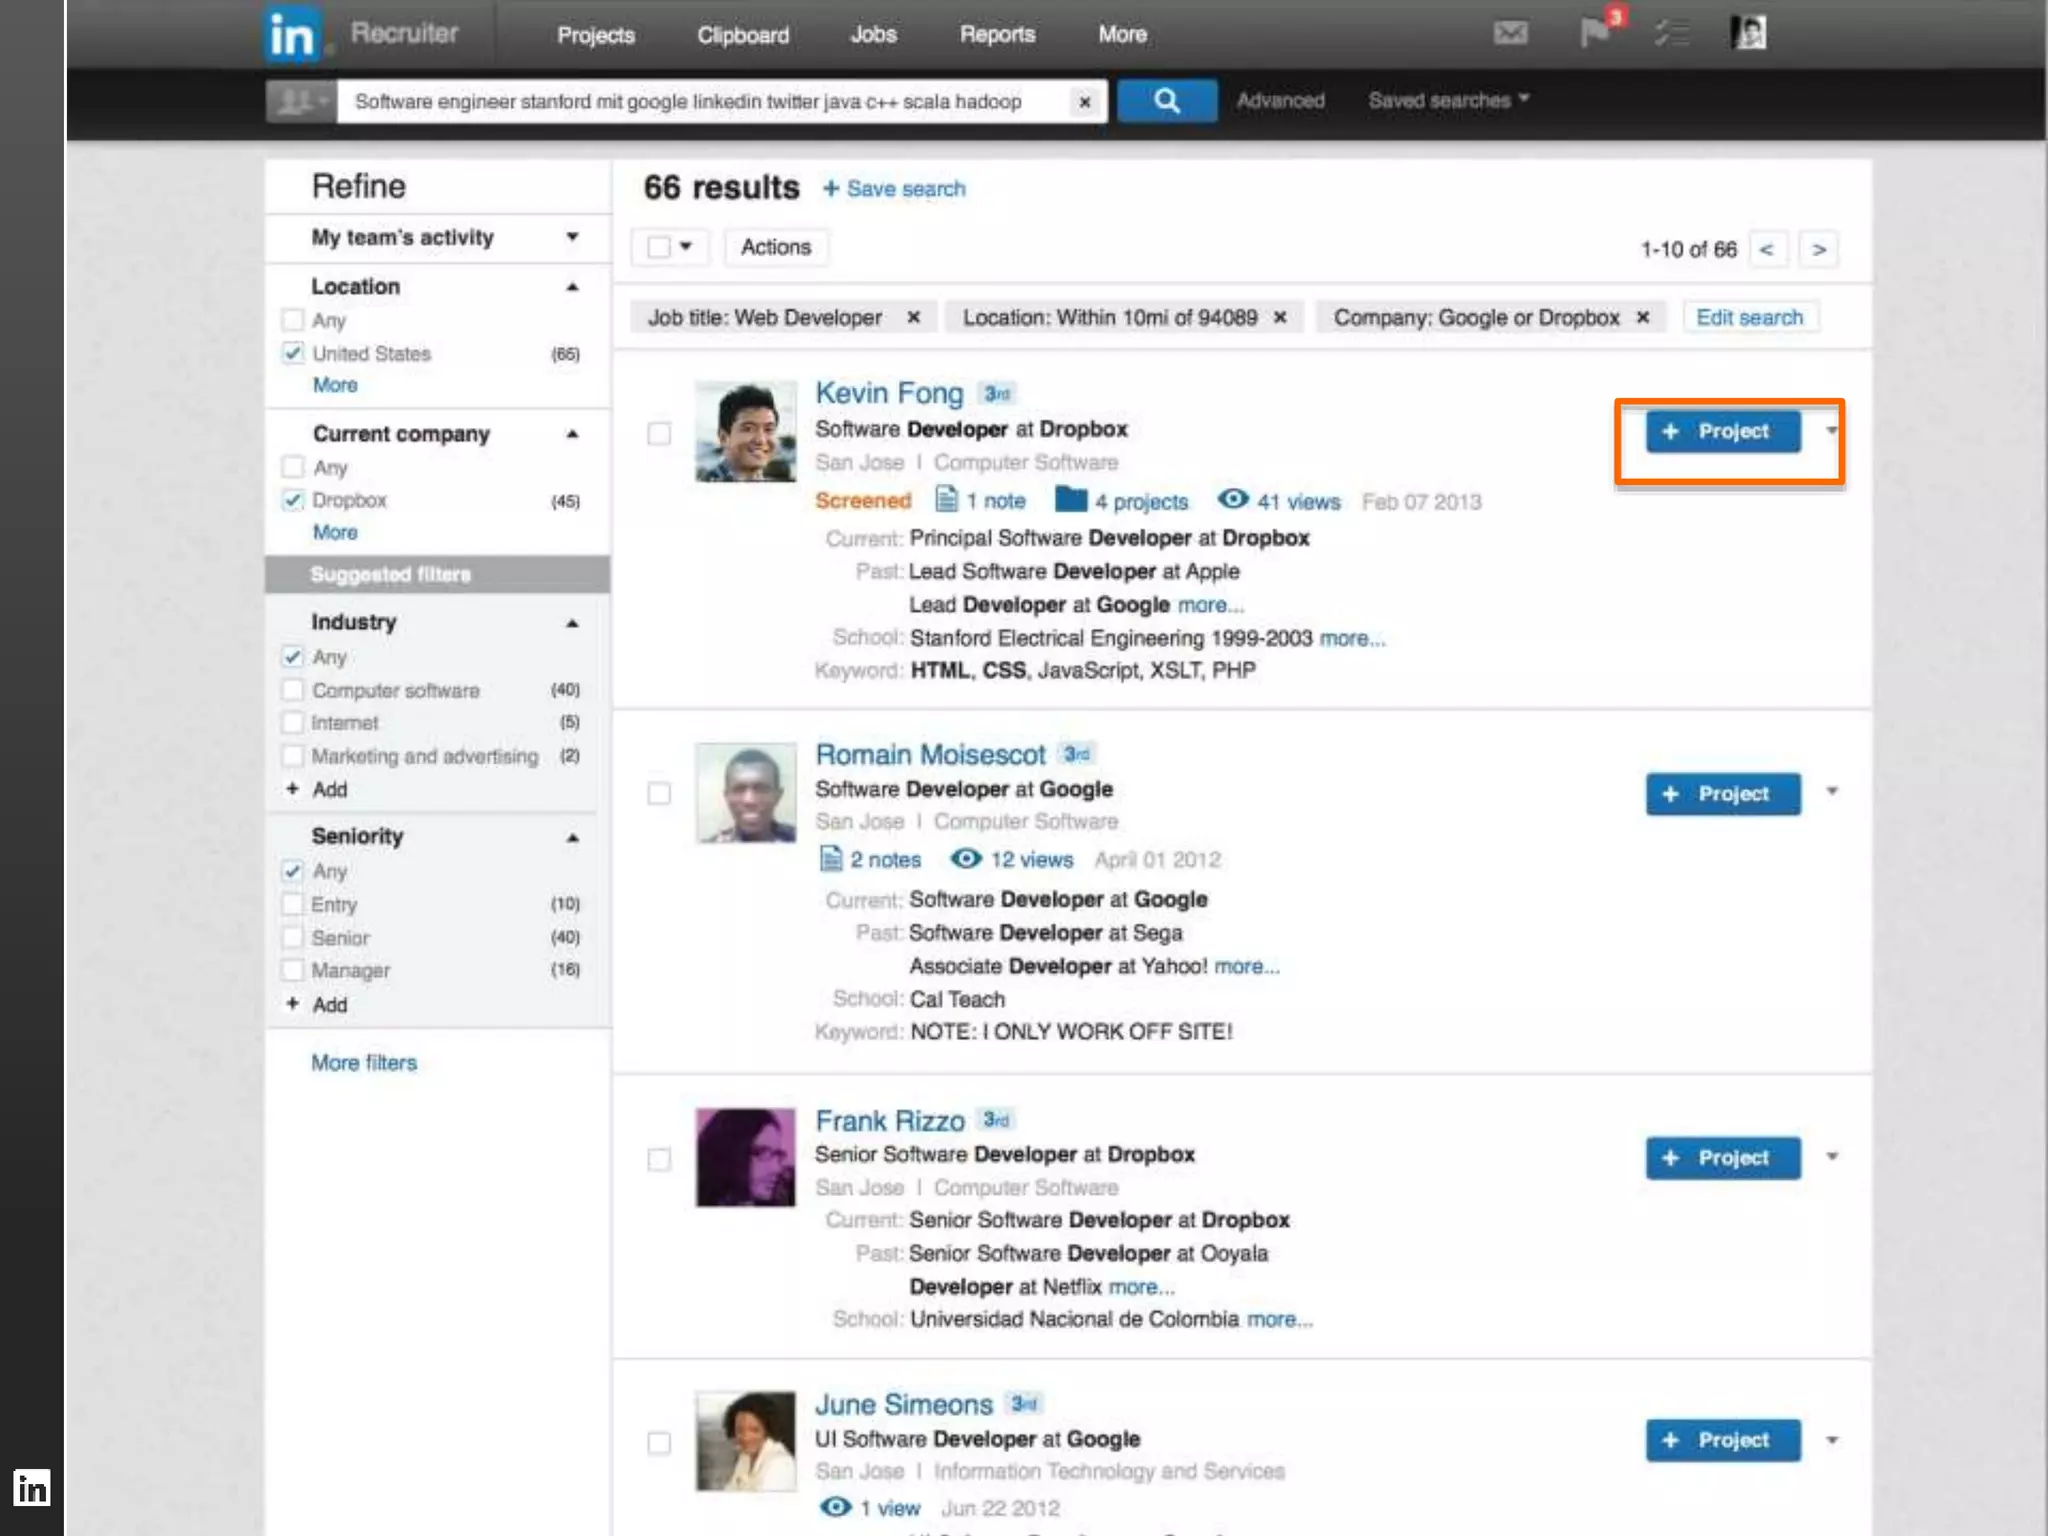The image size is (2048, 1536).
Task: Click the LinkedIn Recruiter logo
Action: 292,35
